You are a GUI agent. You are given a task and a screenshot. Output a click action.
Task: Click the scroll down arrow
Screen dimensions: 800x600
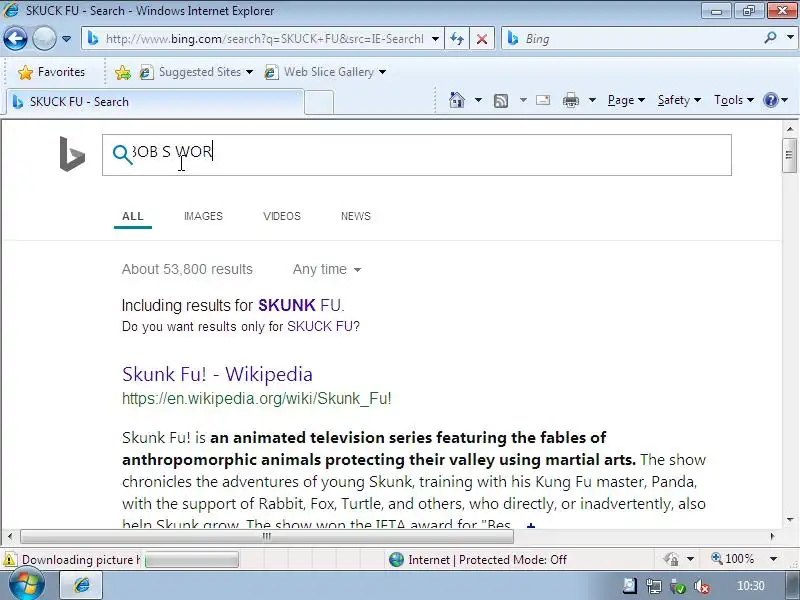click(x=789, y=519)
